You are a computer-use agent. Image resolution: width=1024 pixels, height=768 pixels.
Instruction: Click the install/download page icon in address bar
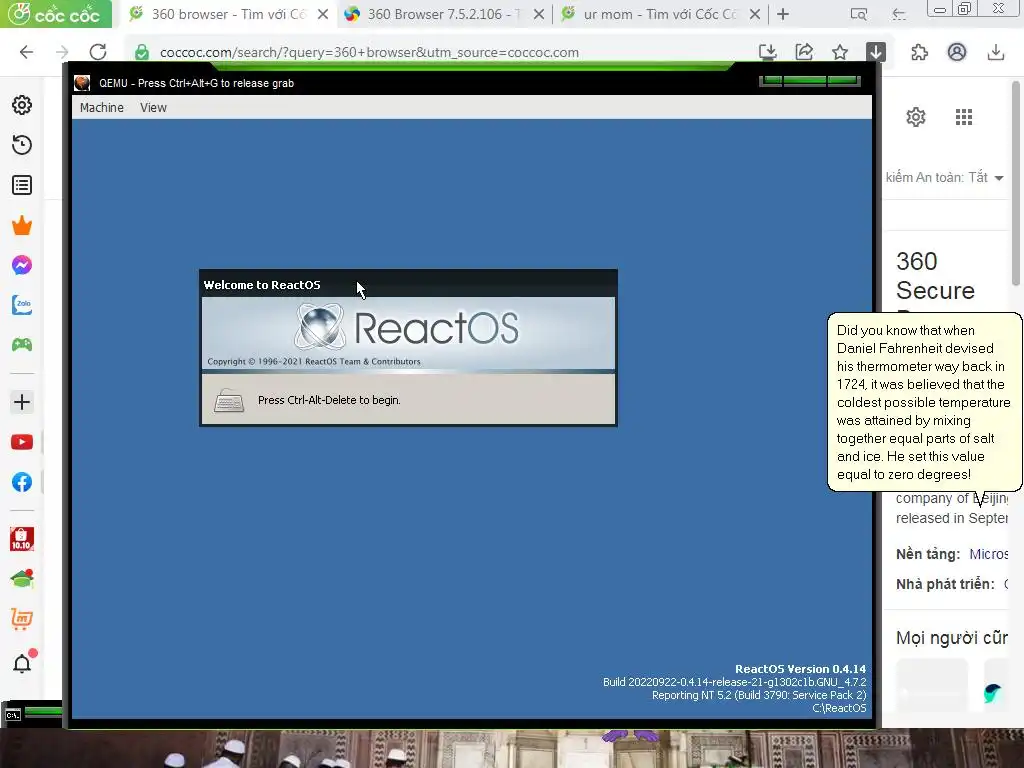(x=768, y=52)
